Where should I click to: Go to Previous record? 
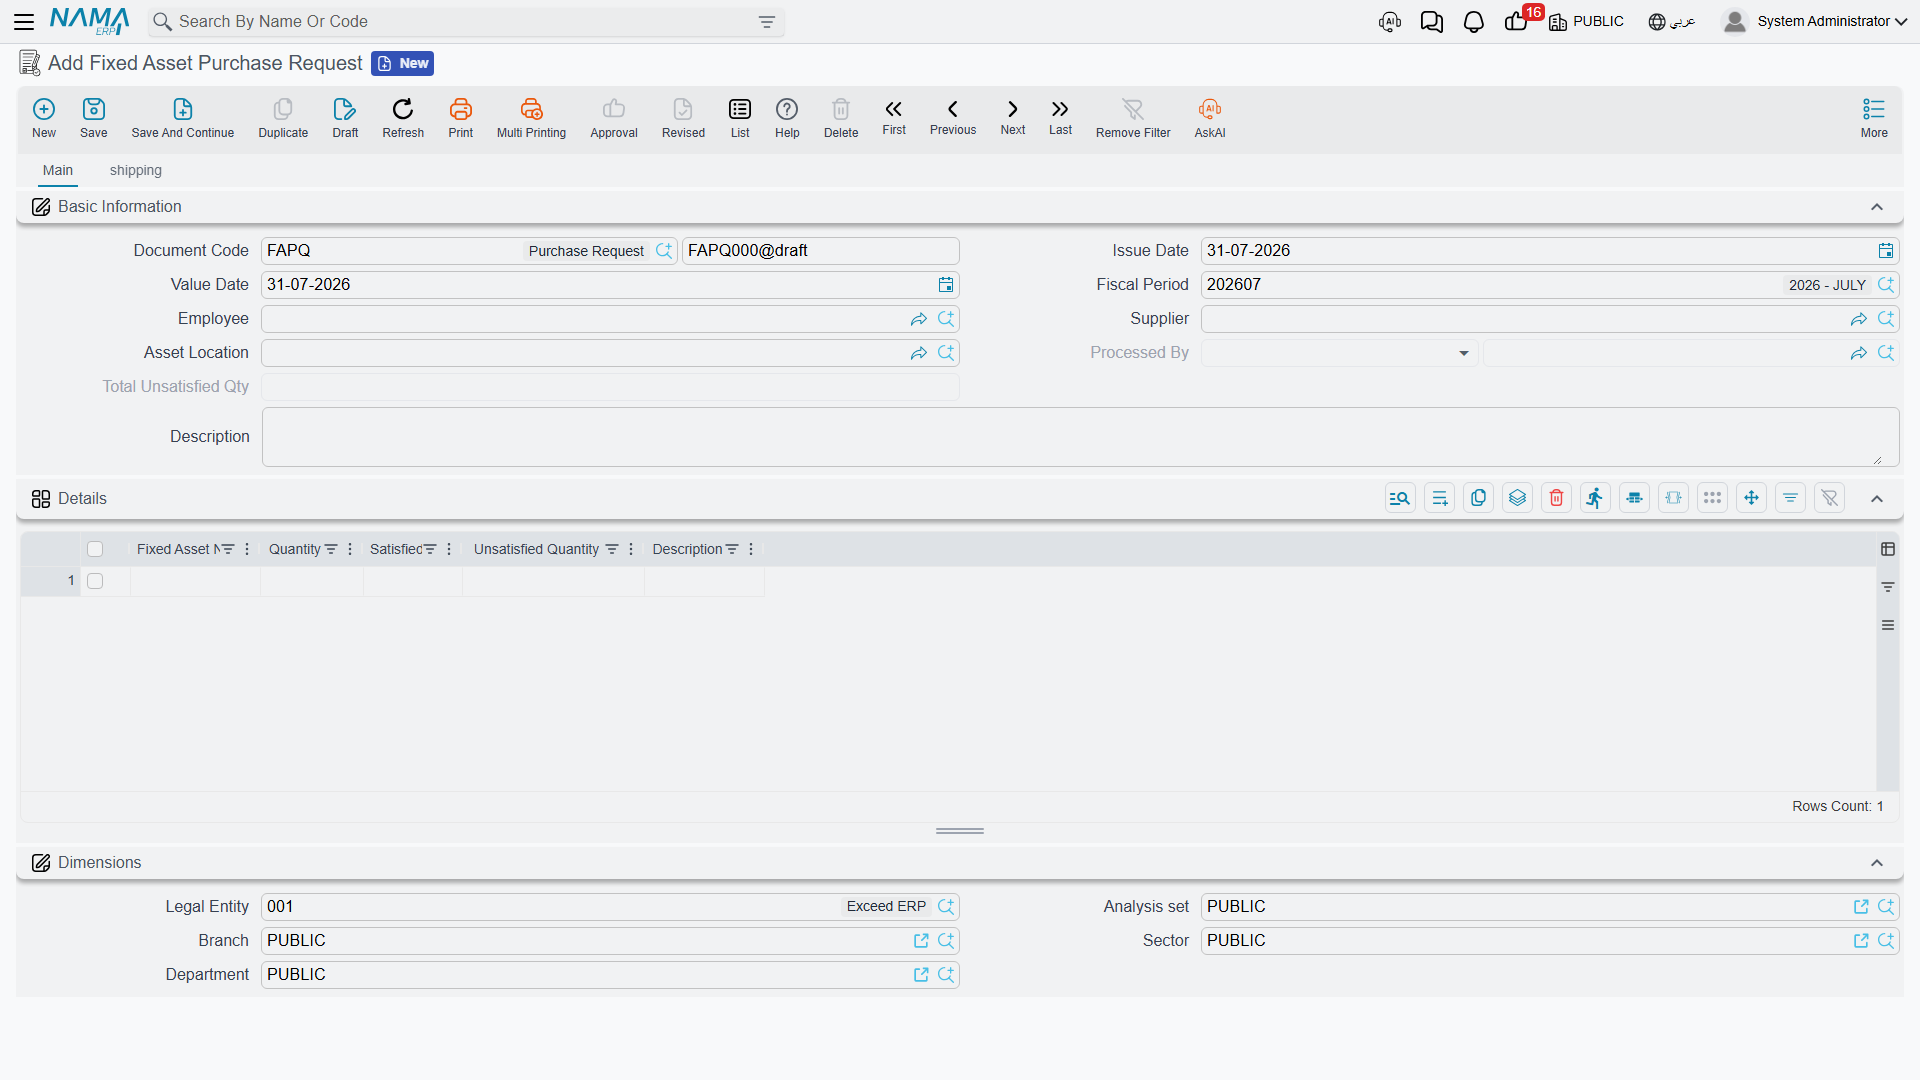point(953,117)
